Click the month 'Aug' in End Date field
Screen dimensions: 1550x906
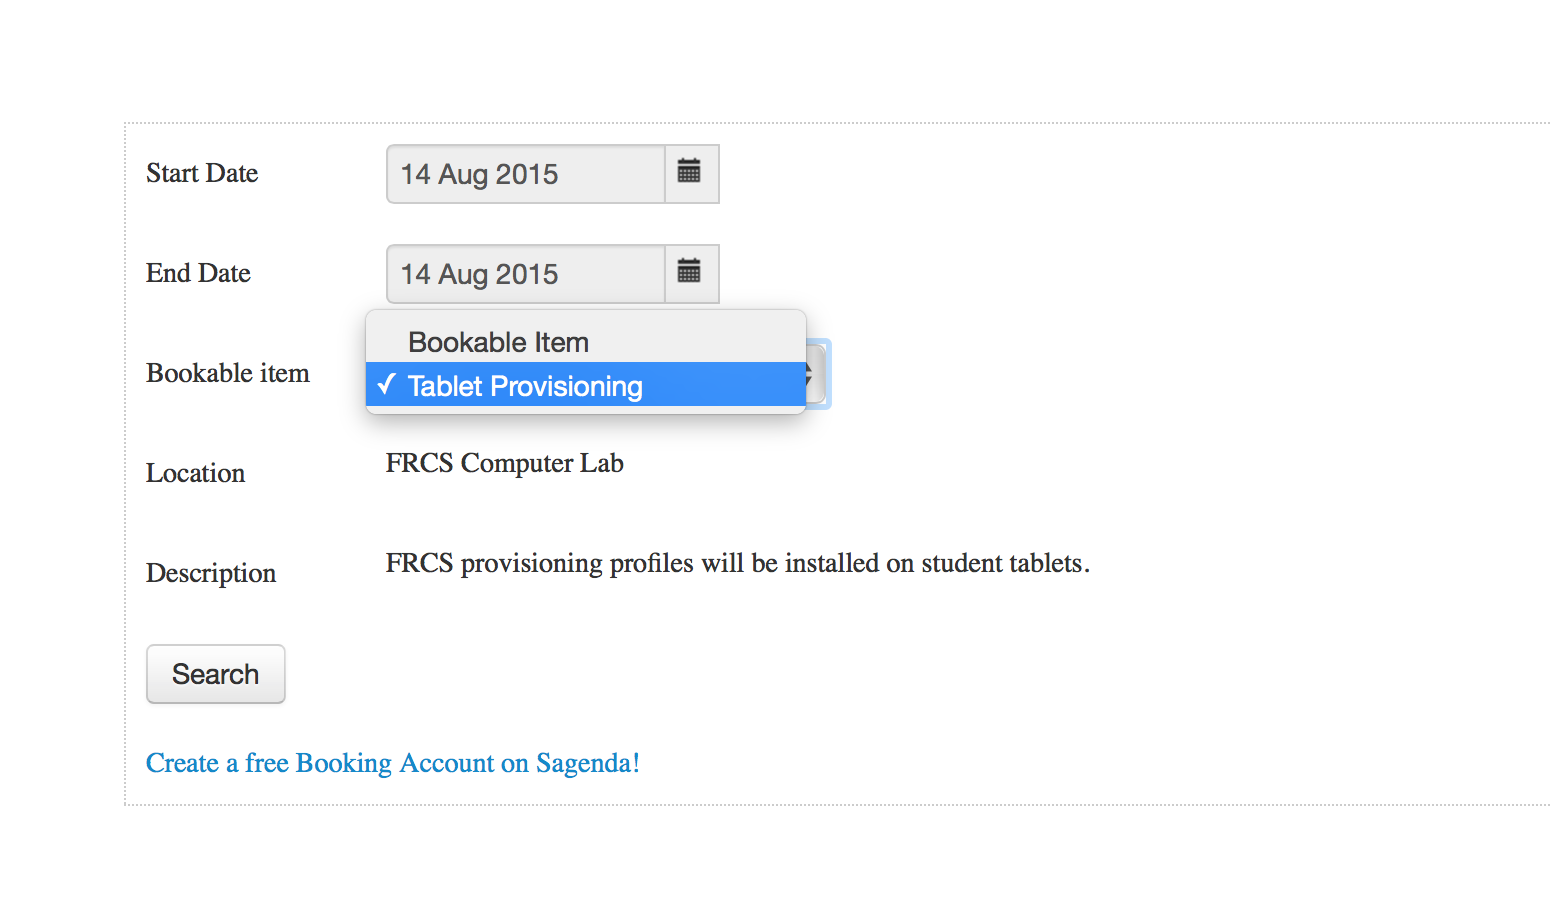tap(463, 274)
